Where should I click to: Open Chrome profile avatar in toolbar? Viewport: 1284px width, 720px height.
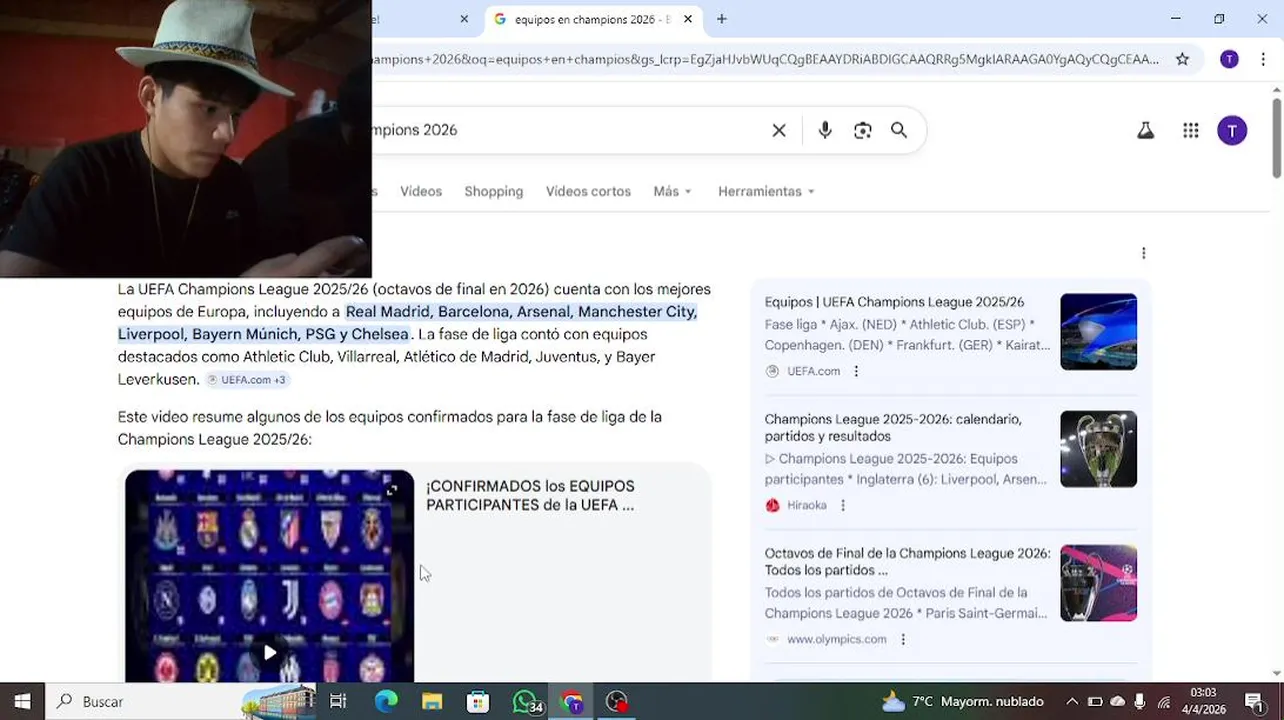1229,59
